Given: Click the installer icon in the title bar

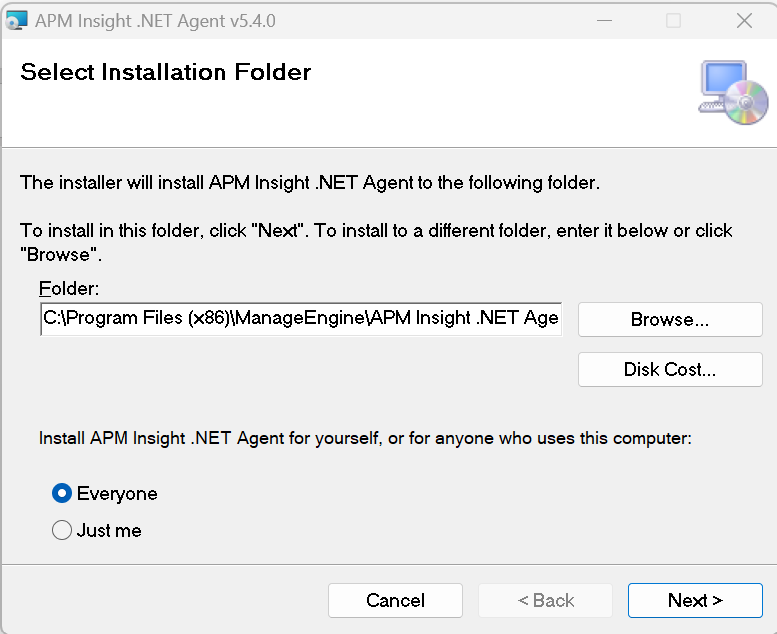Looking at the screenshot, I should coord(17,20).
